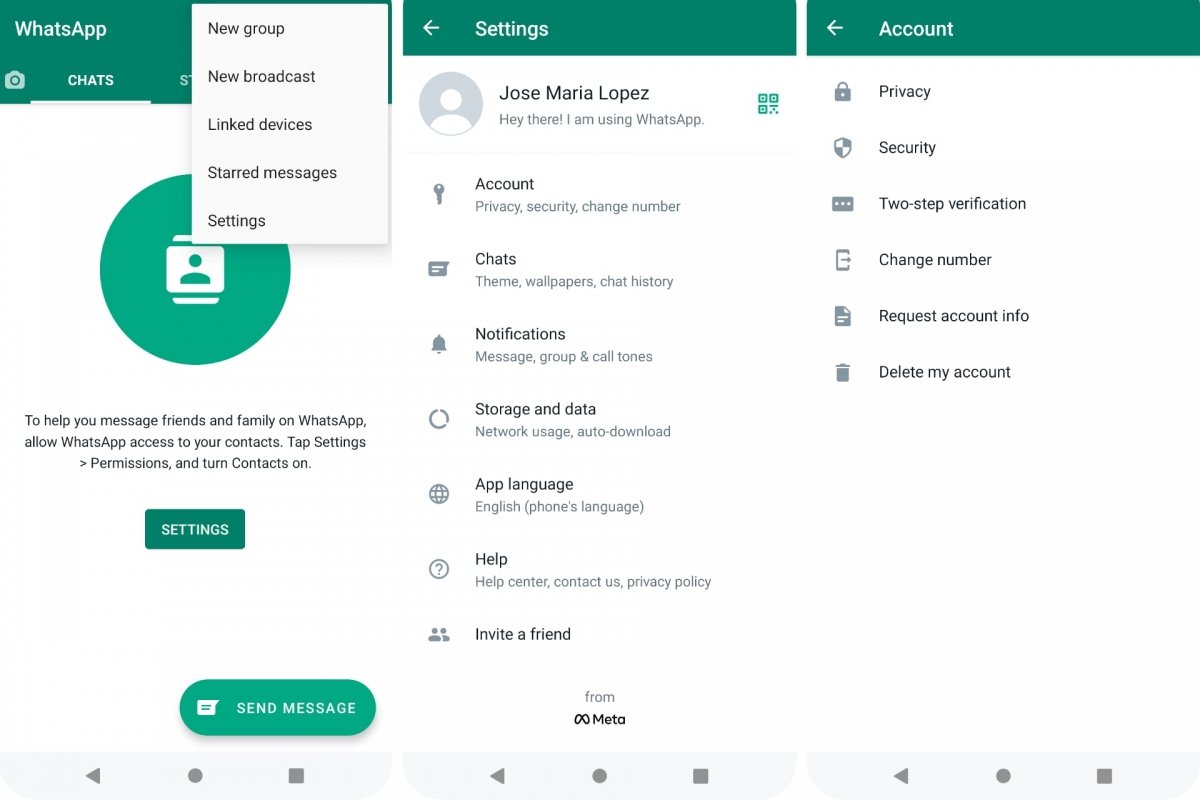
Task: Open Security in Account
Action: click(1003, 148)
